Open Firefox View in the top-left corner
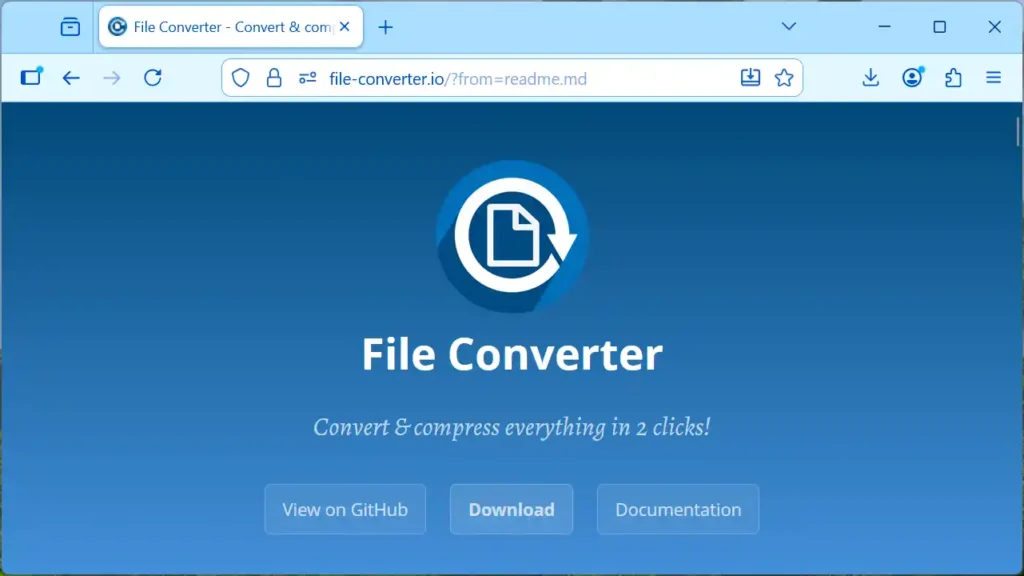The width and height of the screenshot is (1024, 576). pyautogui.click(x=68, y=26)
